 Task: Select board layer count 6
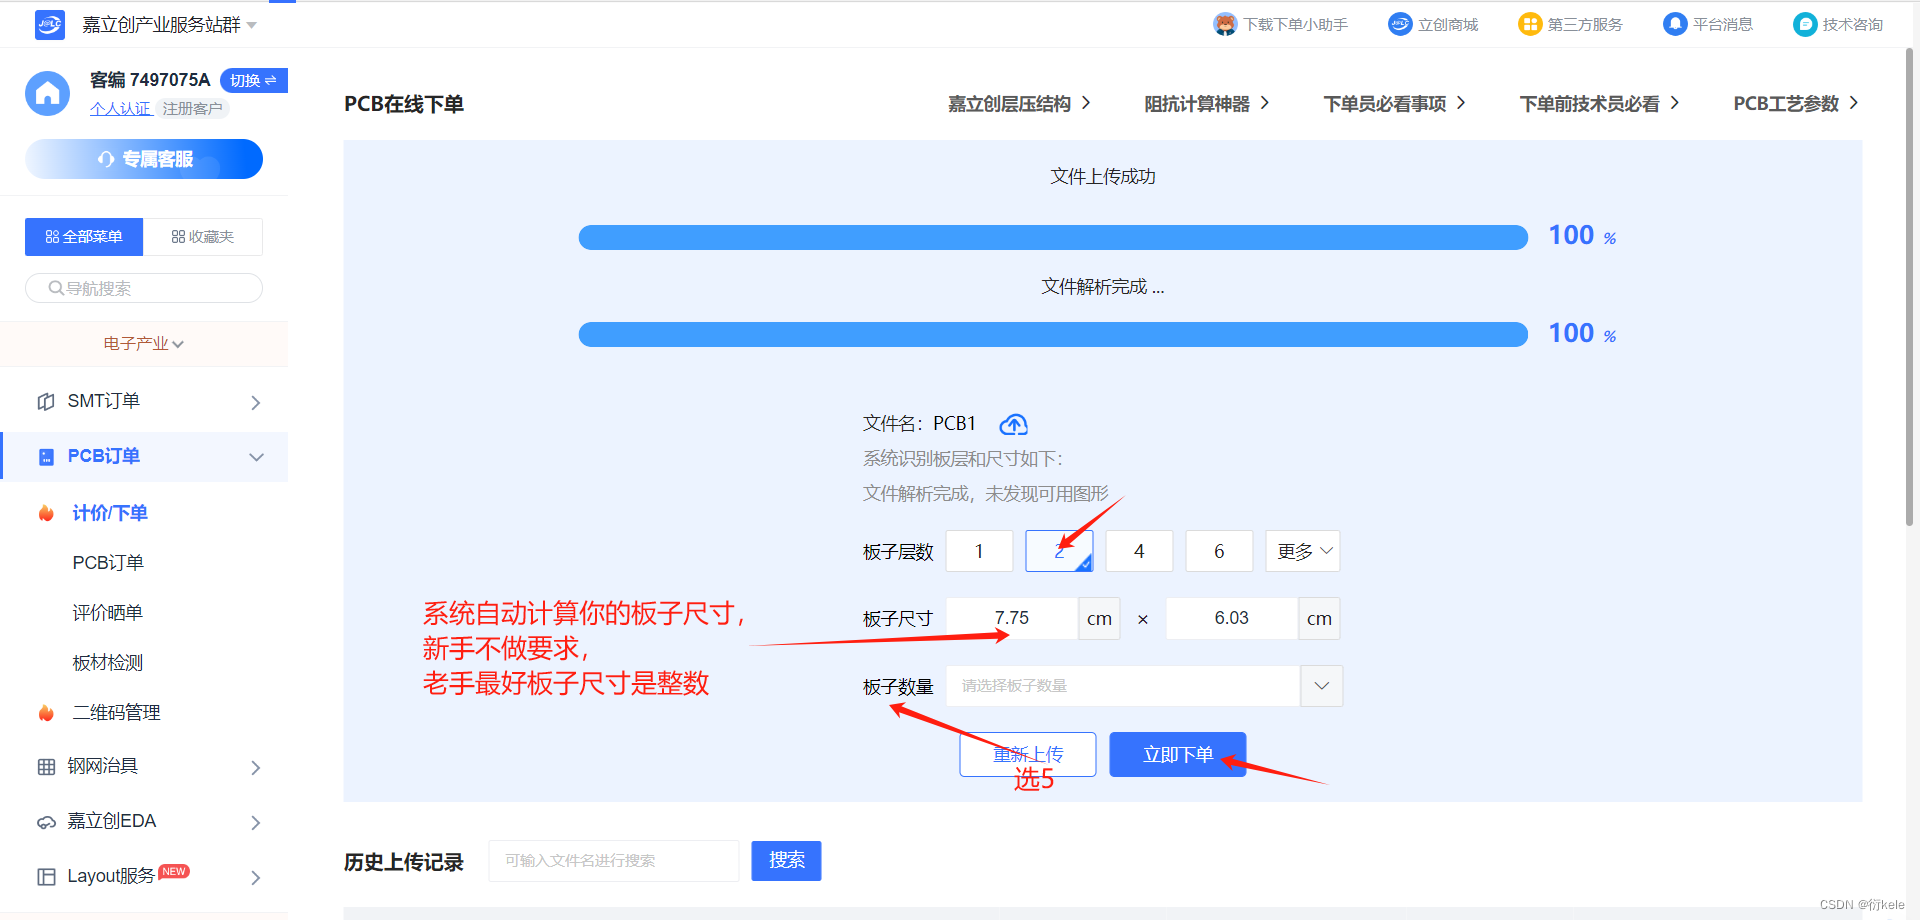(x=1219, y=551)
